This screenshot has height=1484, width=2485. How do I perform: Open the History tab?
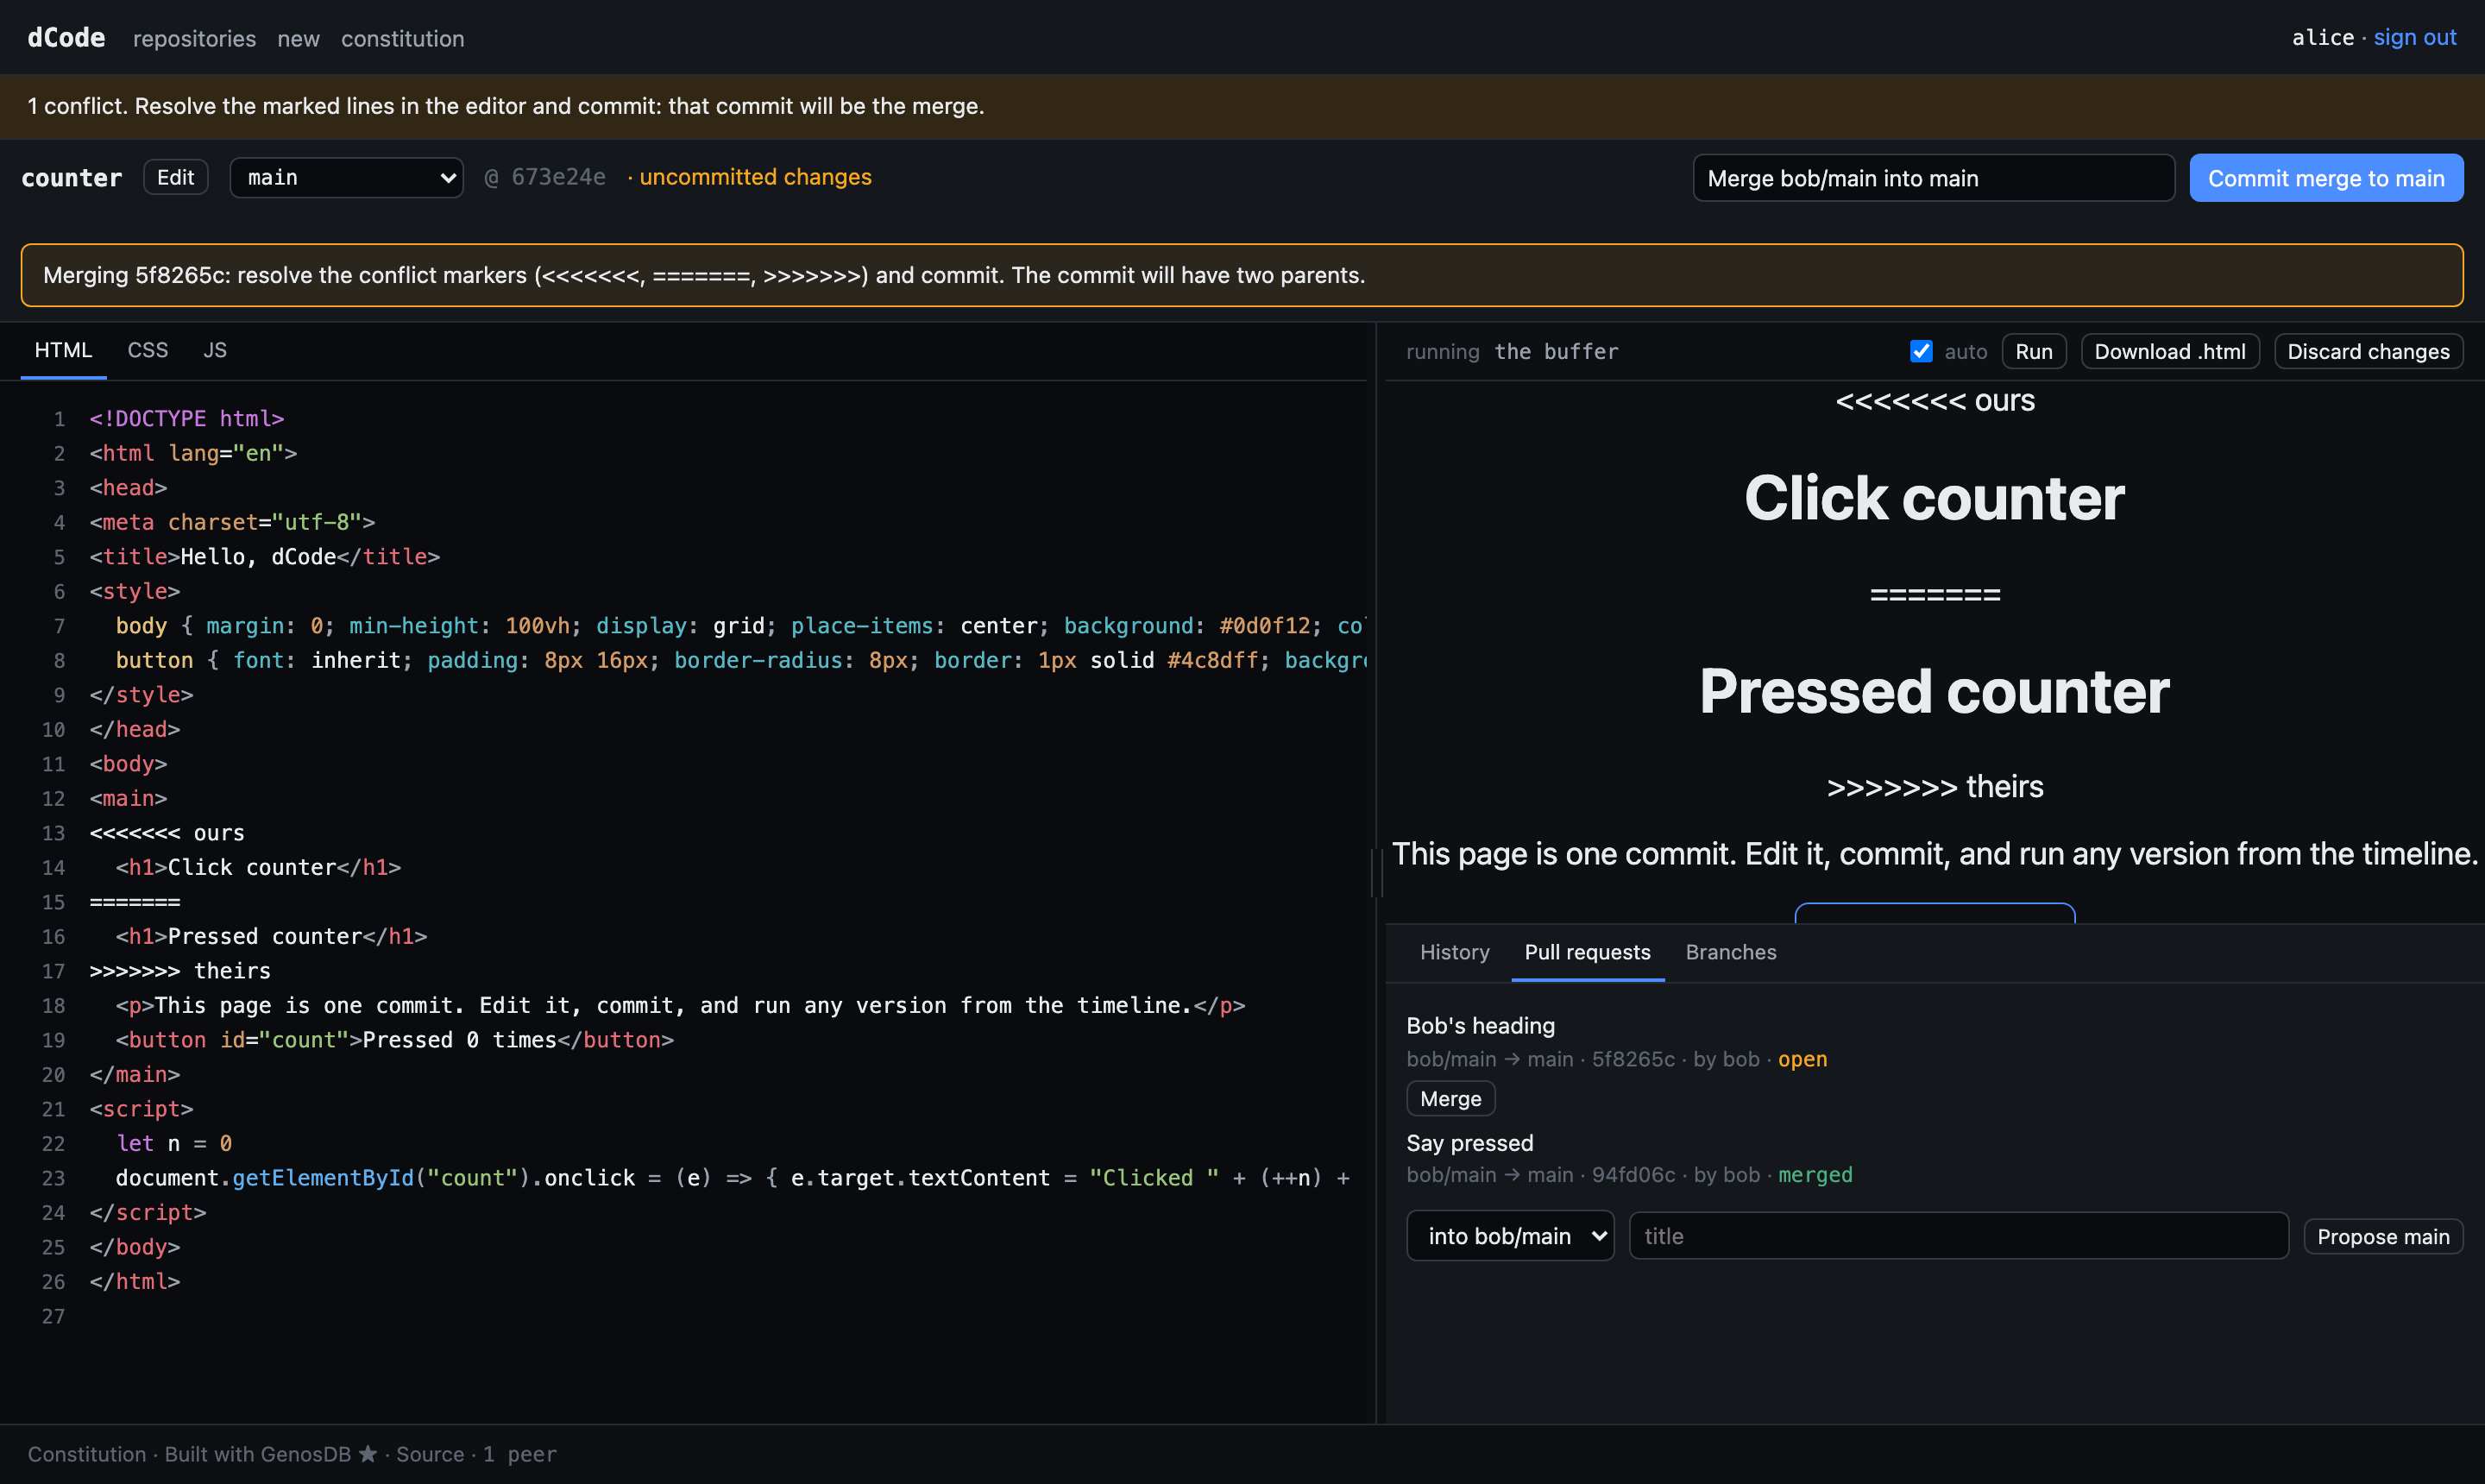point(1454,952)
